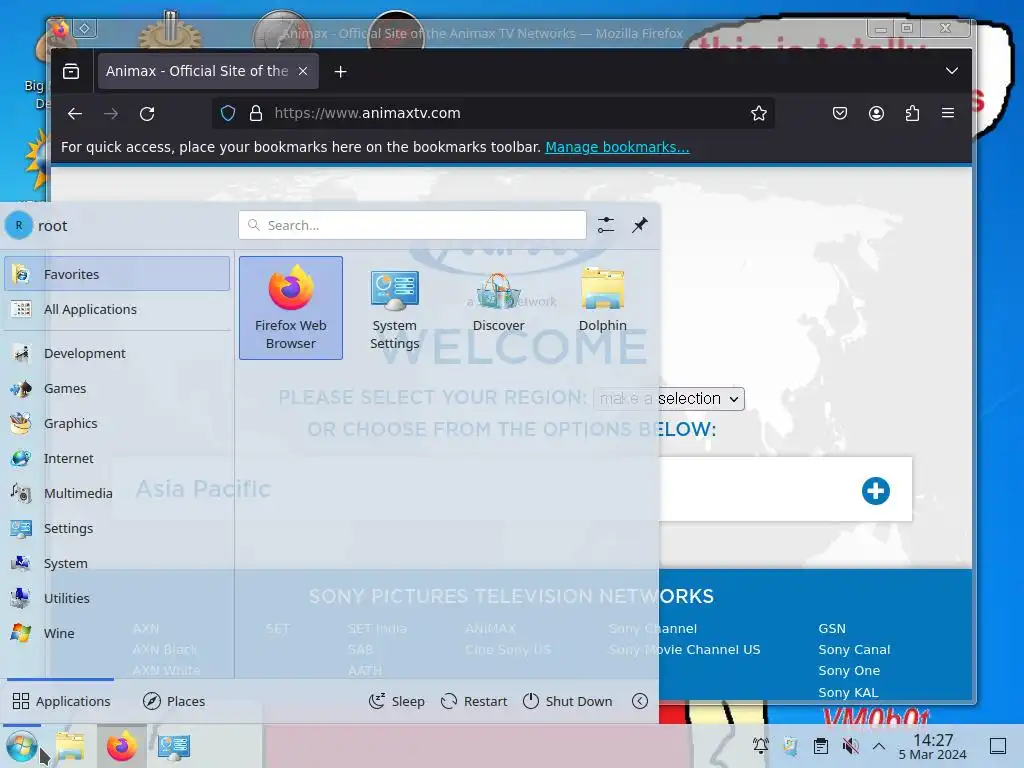This screenshot has height=768, width=1024.
Task: Open the Firefox account icon
Action: [x=876, y=114]
